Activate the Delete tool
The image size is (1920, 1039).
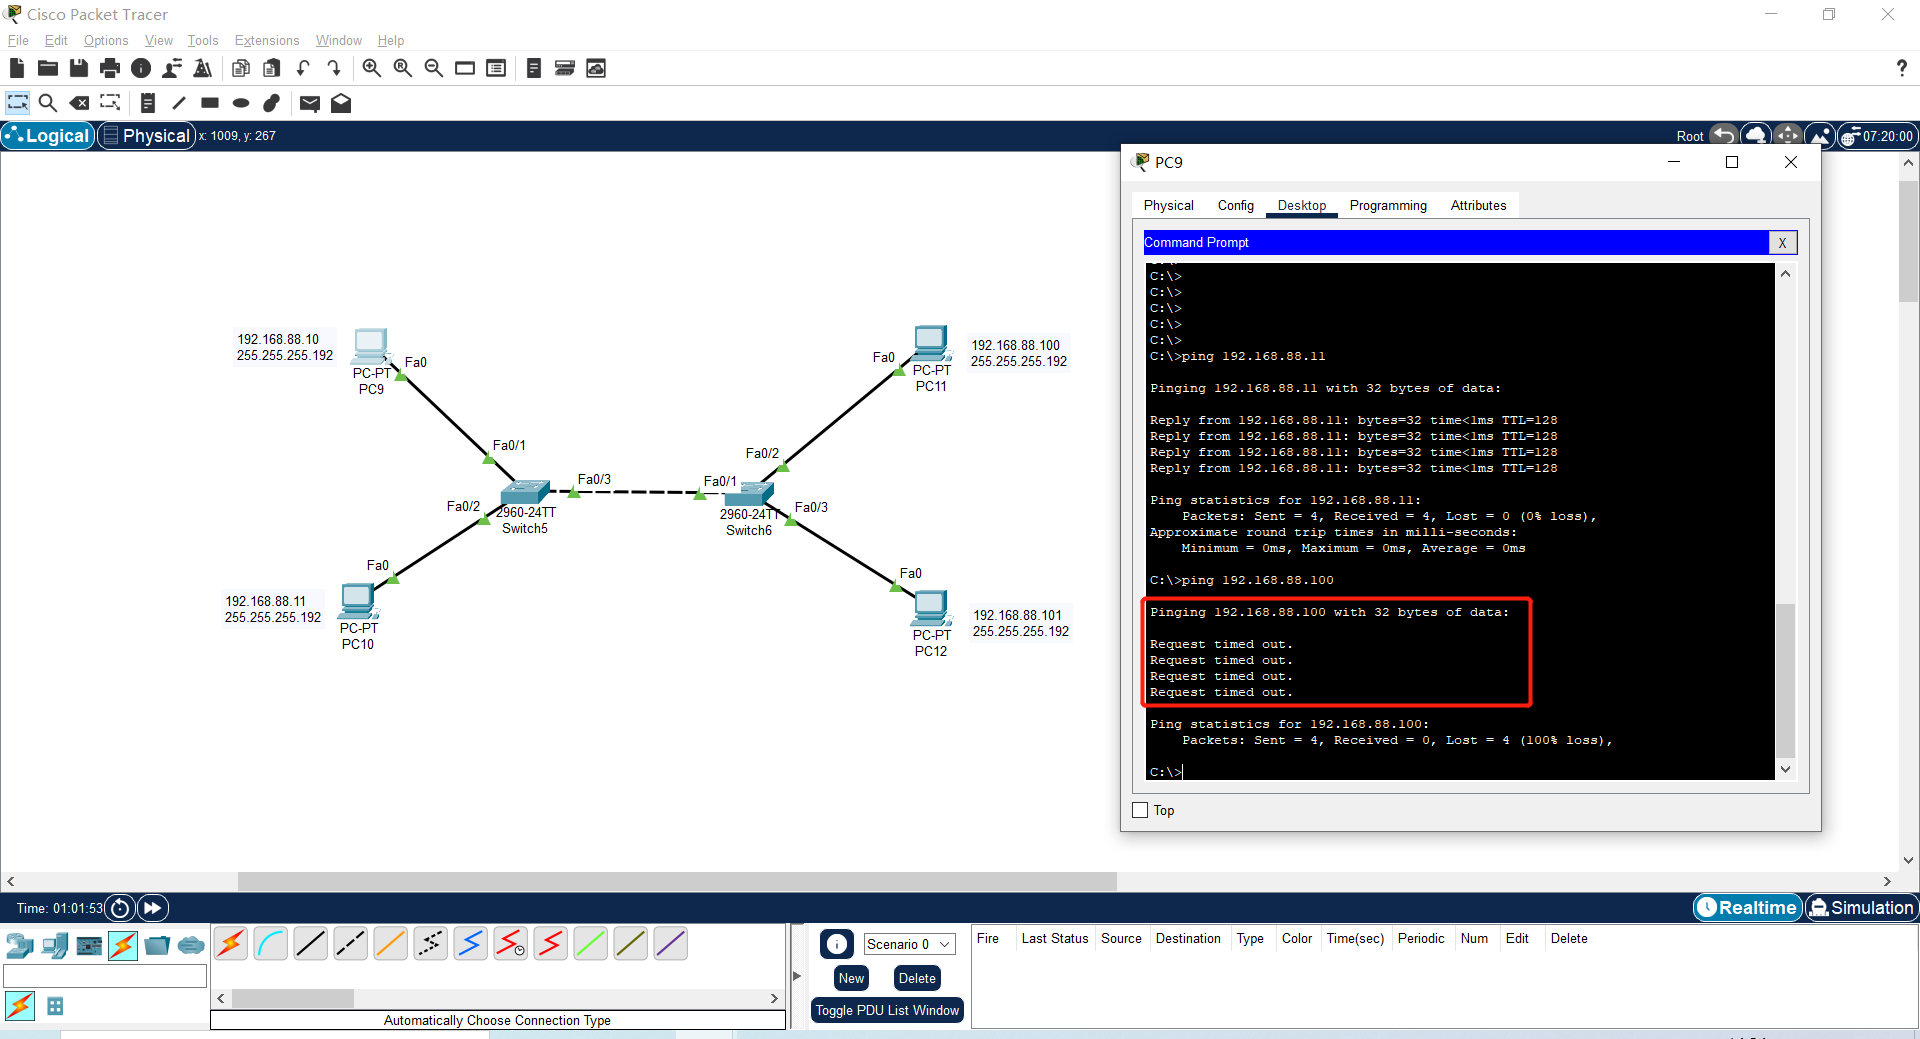[x=79, y=103]
